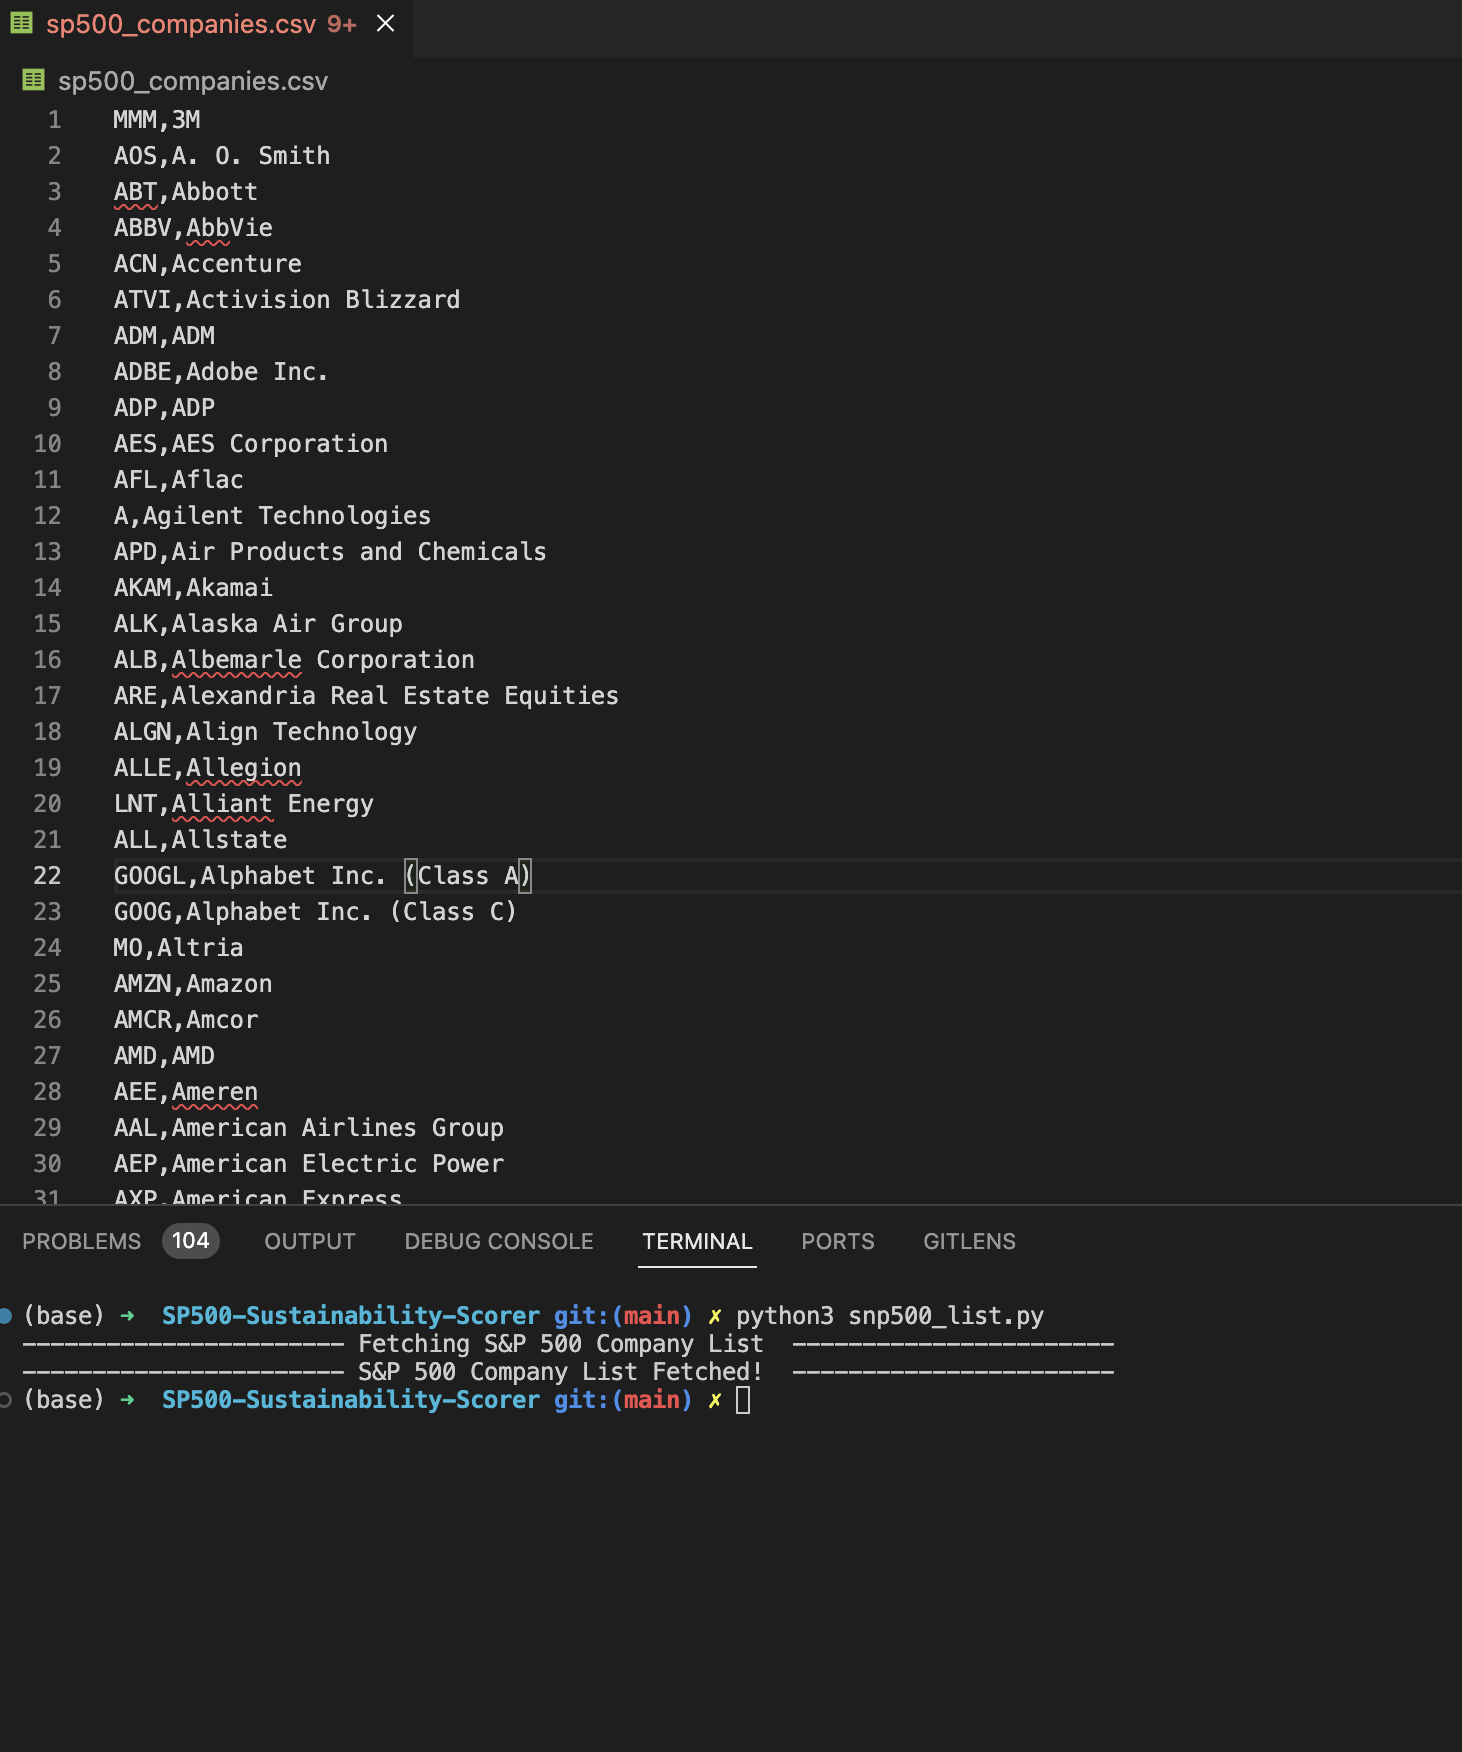Click 'AES,AES Corporation' row

pos(251,444)
